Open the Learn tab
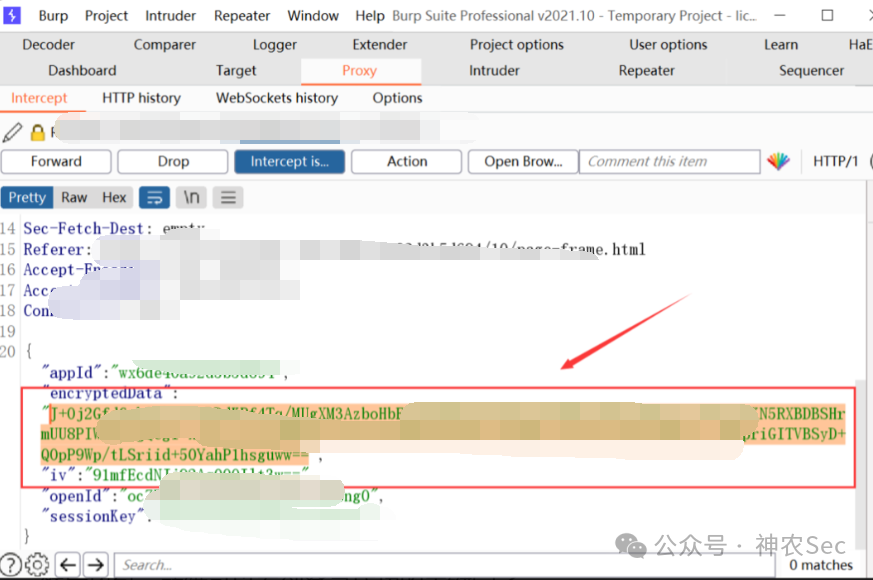 click(x=781, y=45)
